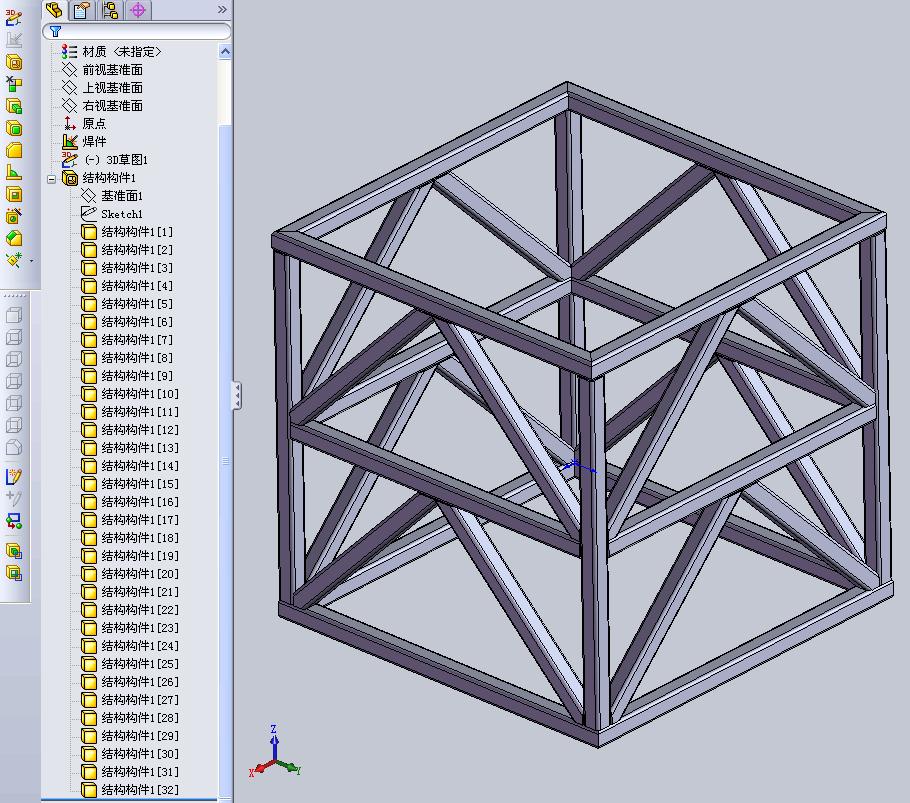Click the XYZ orientation triad
This screenshot has height=803, width=910.
[x=275, y=753]
